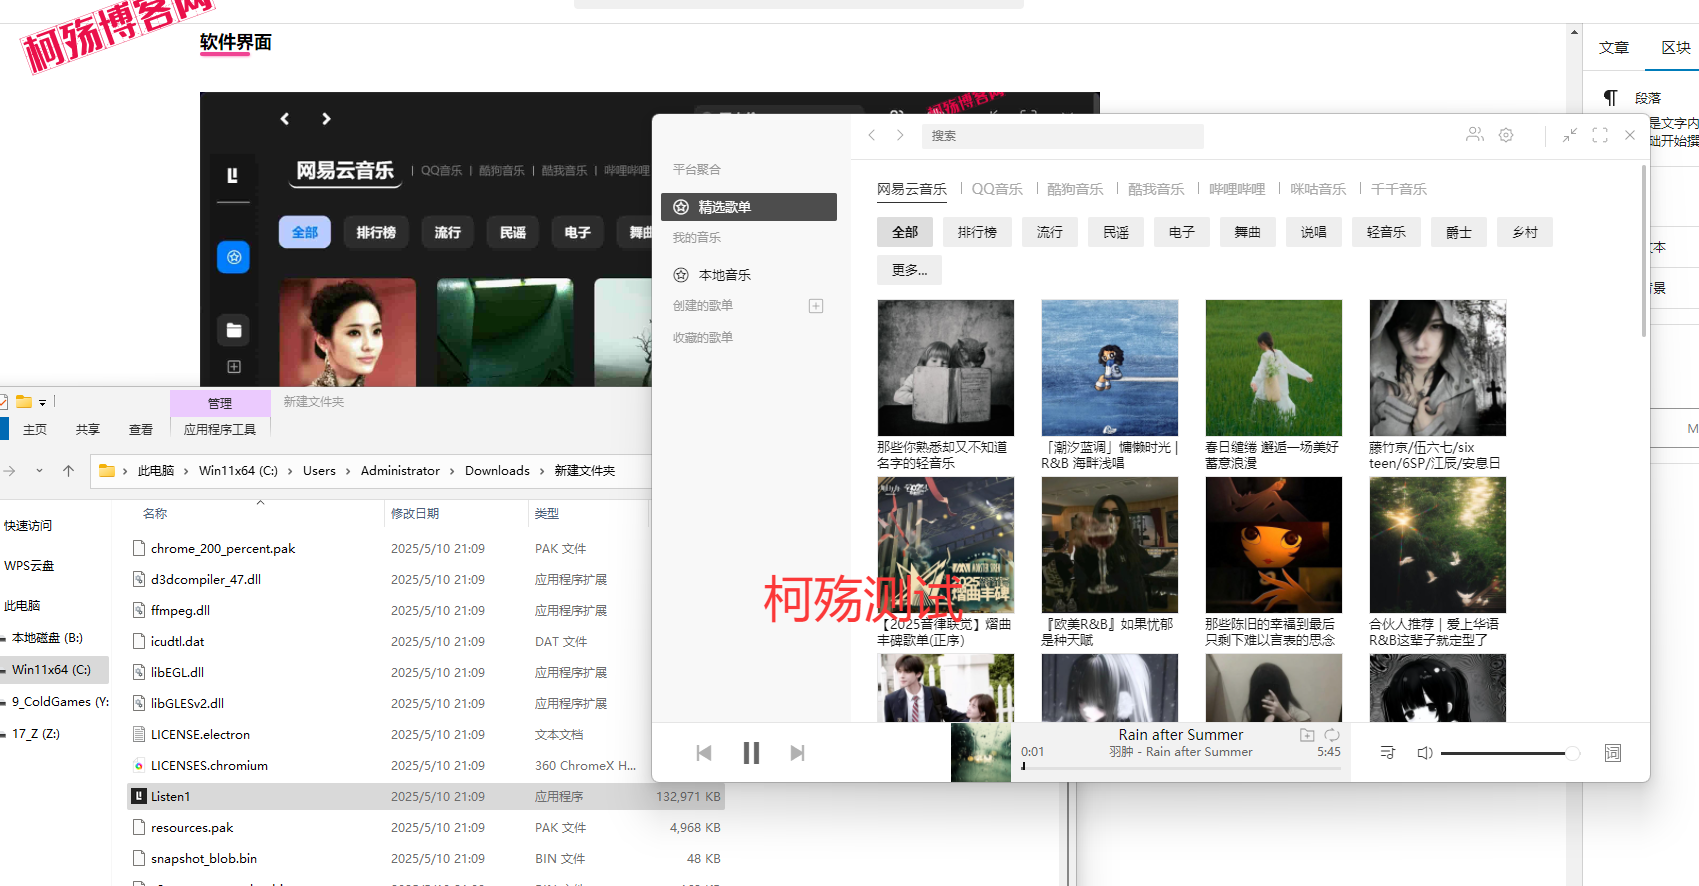The height and width of the screenshot is (886, 1699).
Task: Go up one folder level in Explorer
Action: point(68,471)
